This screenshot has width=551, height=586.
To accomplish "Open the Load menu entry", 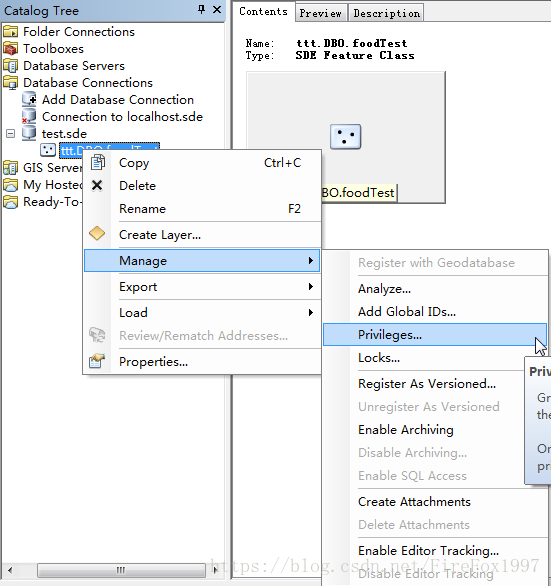I will click(202, 312).
